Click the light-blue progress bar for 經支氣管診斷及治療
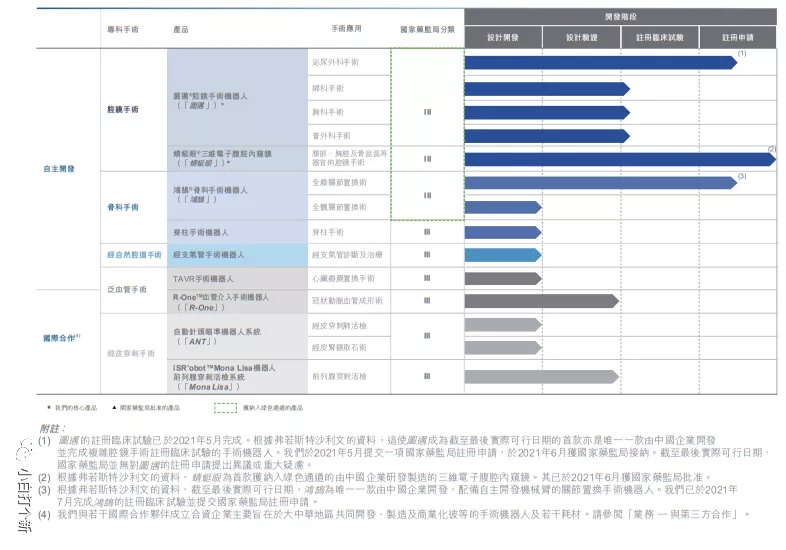The height and width of the screenshot is (550, 786). 503,255
